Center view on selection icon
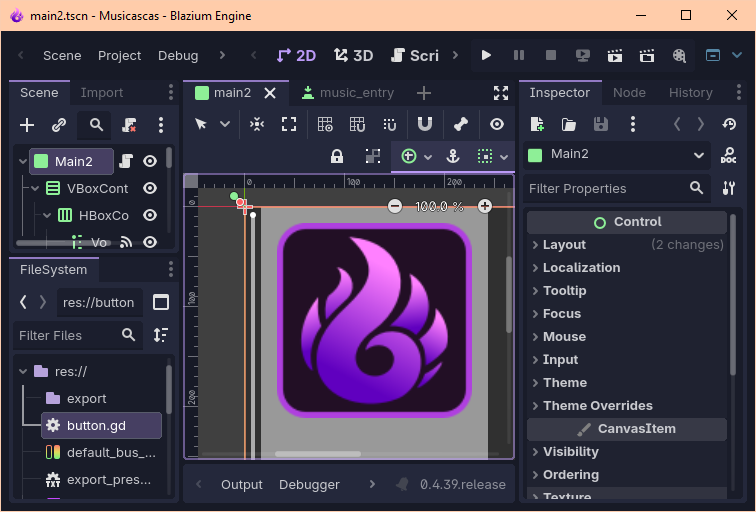 (257, 124)
